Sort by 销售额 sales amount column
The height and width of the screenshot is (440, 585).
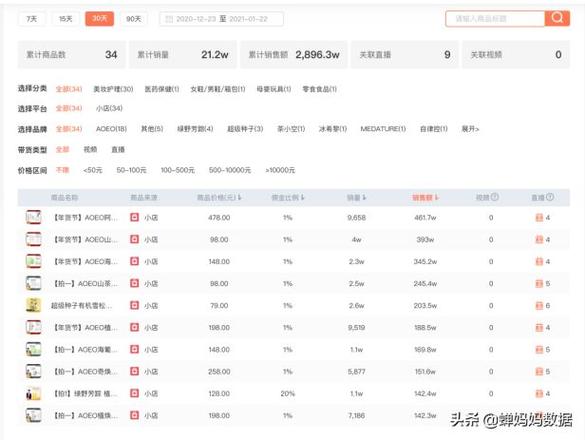click(425, 197)
